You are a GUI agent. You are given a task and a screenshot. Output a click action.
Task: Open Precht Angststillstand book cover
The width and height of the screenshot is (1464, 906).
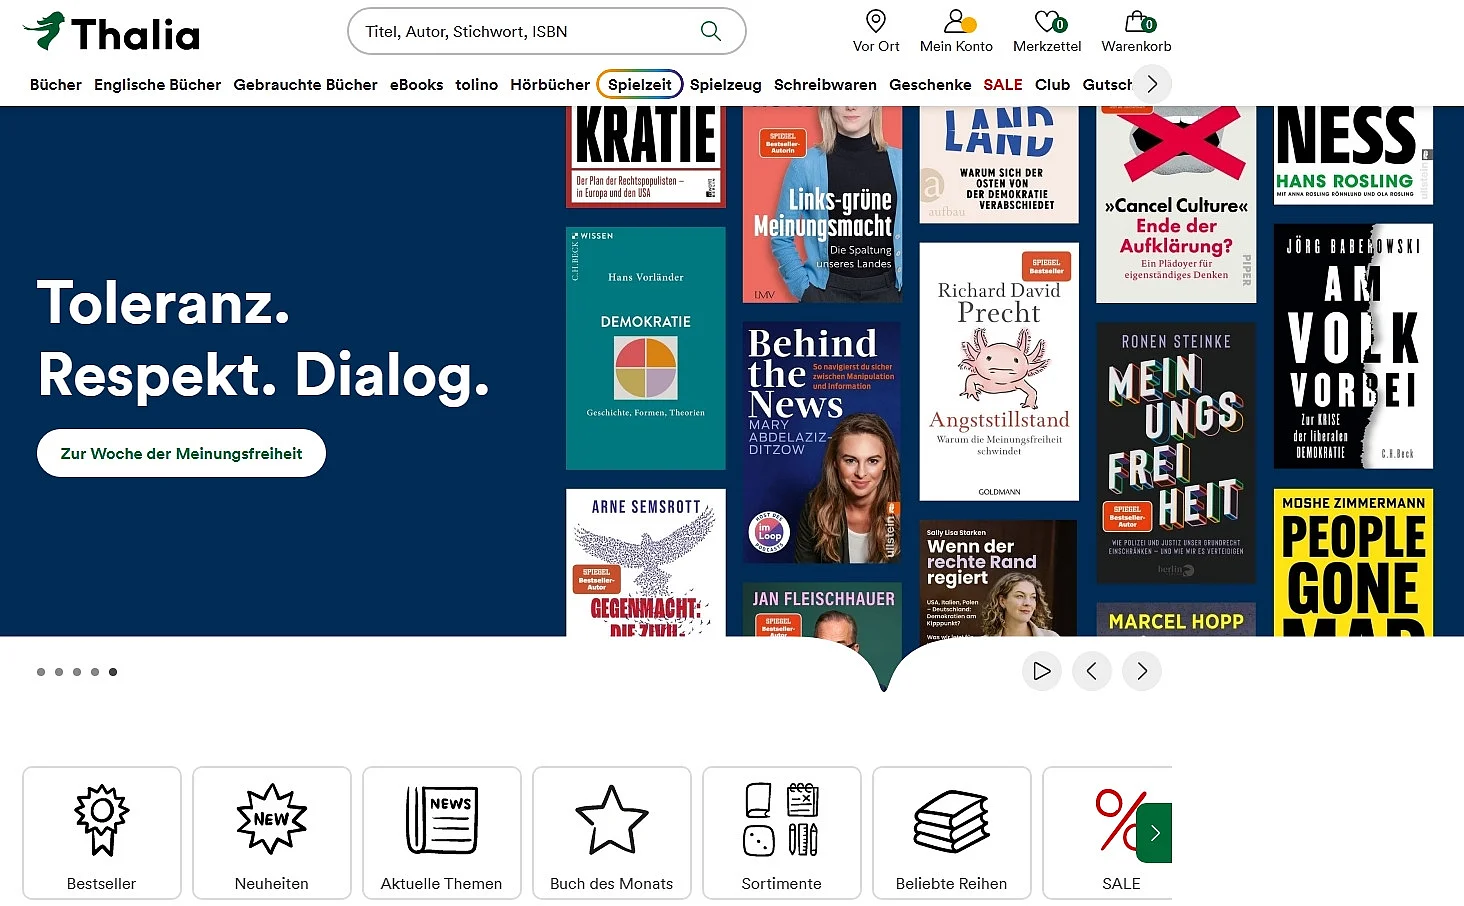click(x=999, y=371)
